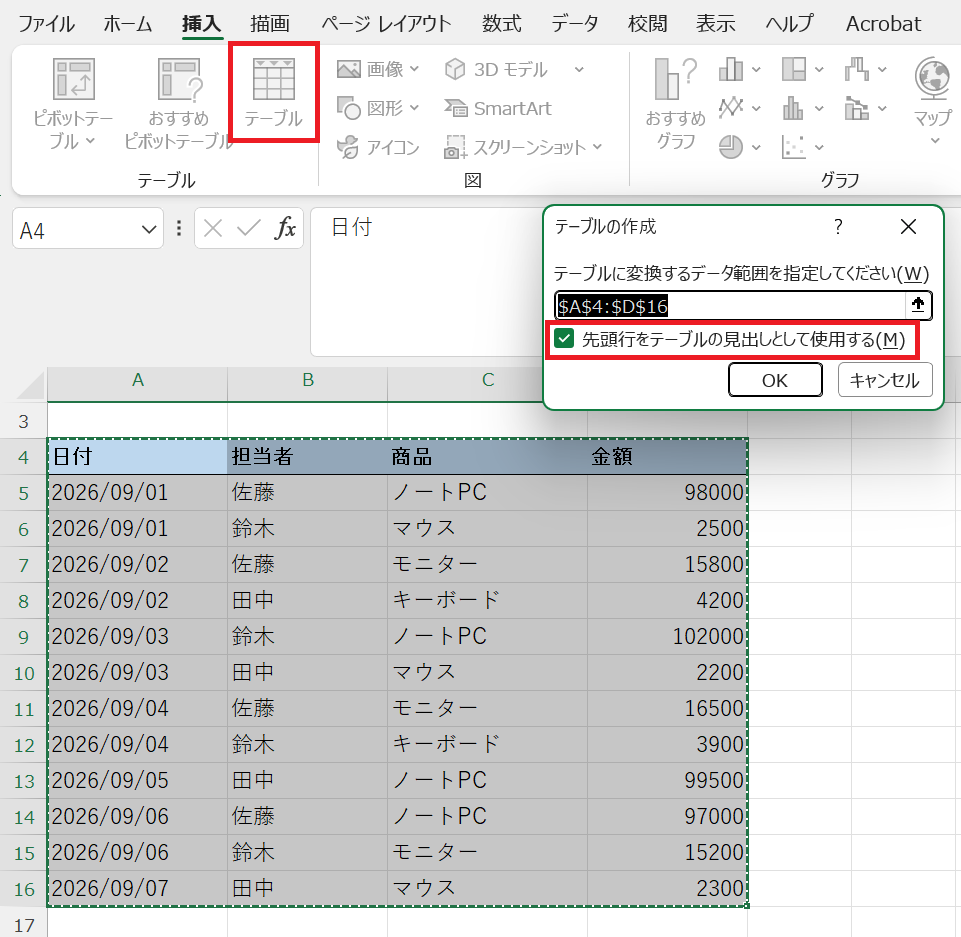The image size is (961, 937).
Task: Expand the scatter chart dropdown arrow
Action: (x=819, y=148)
